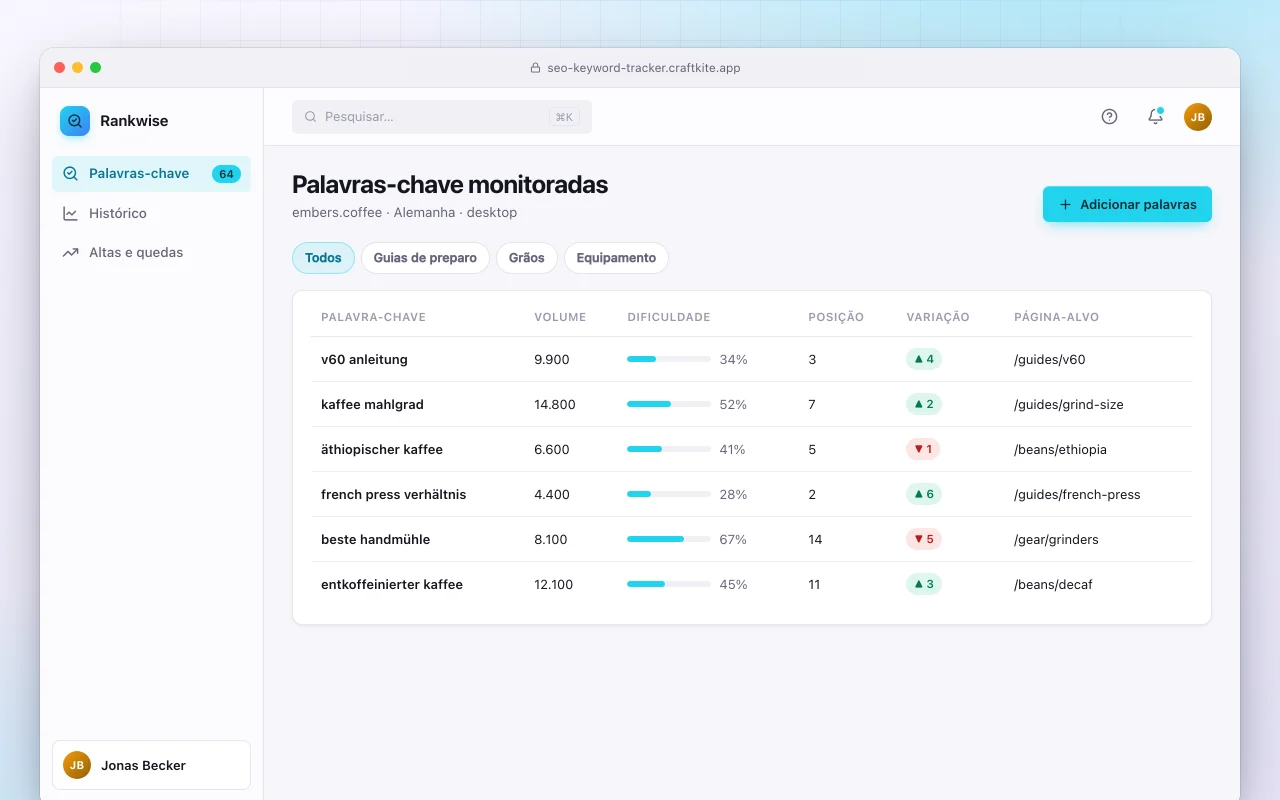
Task: Open the /beans/ethiopia target page
Action: (x=1060, y=449)
